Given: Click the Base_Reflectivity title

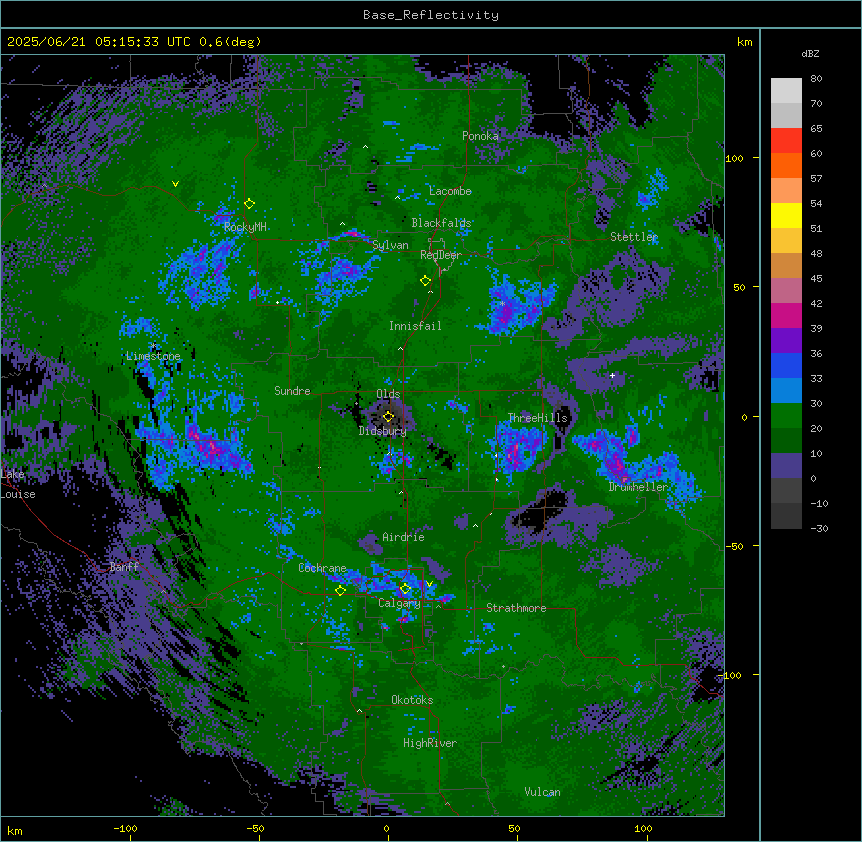Looking at the screenshot, I should [x=431, y=15].
